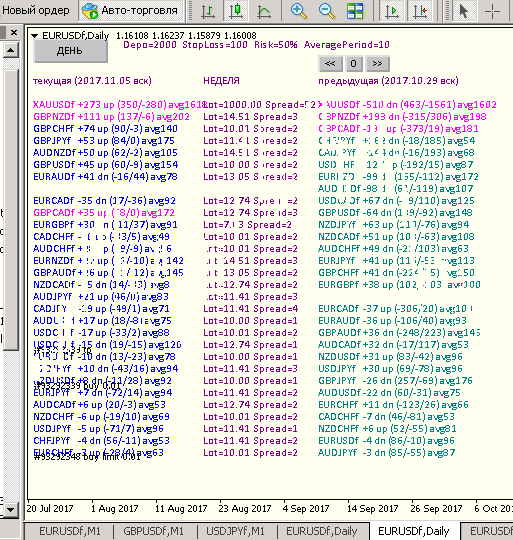The height and width of the screenshot is (540, 513).
Task: Click previous week GBPJPYf -26 dn row
Action: [395, 381]
